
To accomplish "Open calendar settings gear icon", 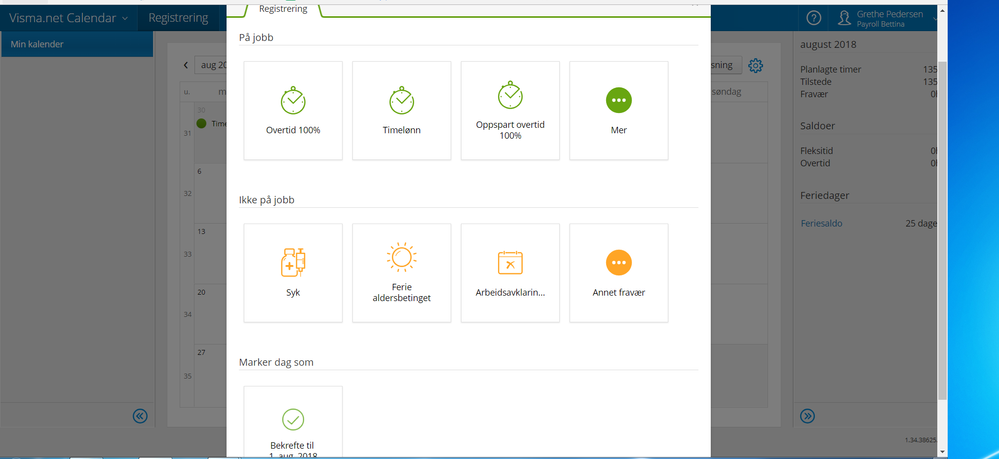I will pos(756,65).
